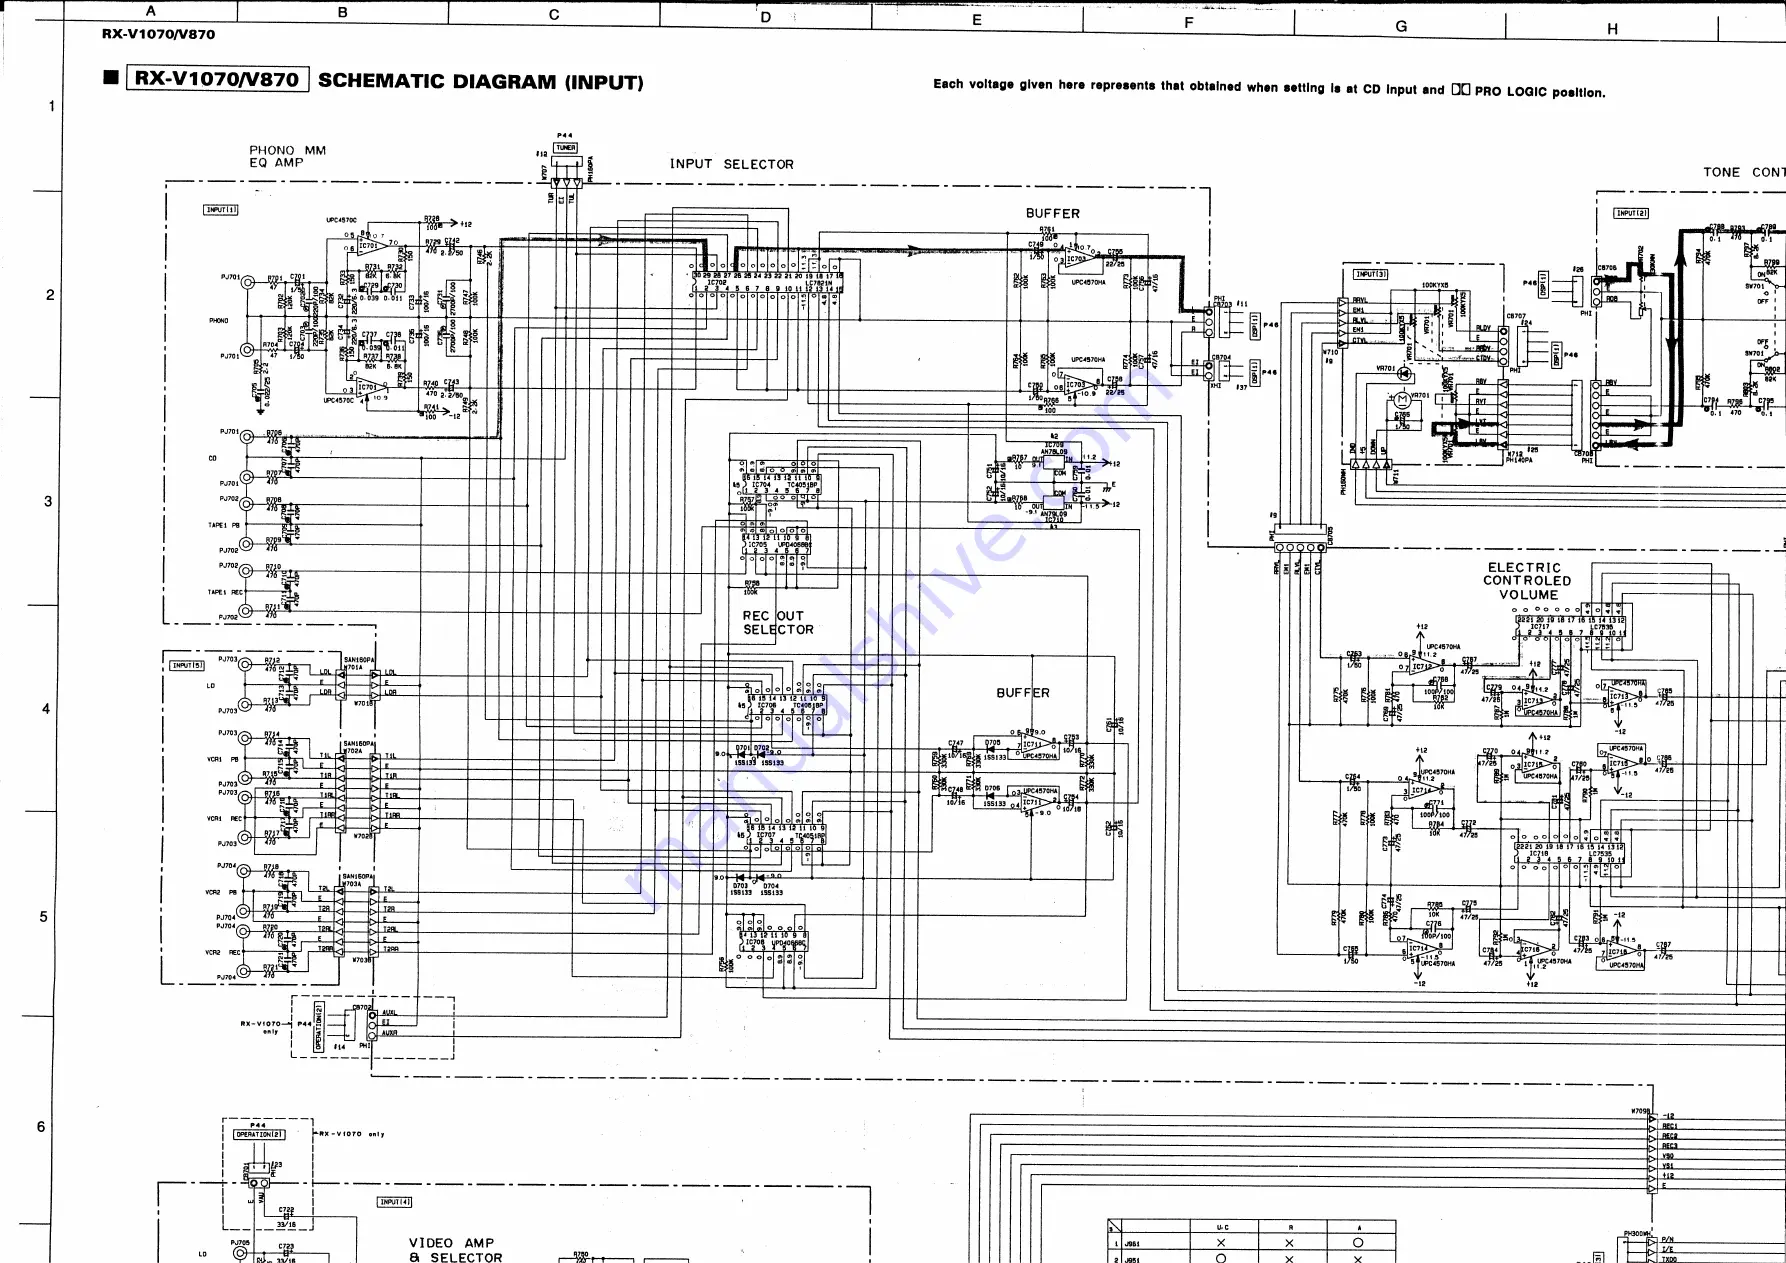Click the 'AN78L09' regulator label
1786x1263 pixels.
[1054, 451]
